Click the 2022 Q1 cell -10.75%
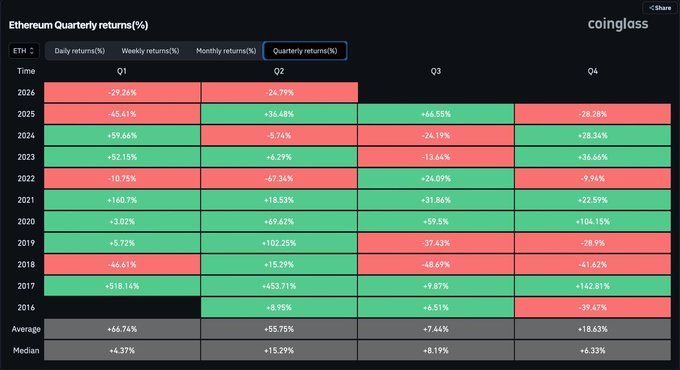The image size is (680, 370). point(122,178)
